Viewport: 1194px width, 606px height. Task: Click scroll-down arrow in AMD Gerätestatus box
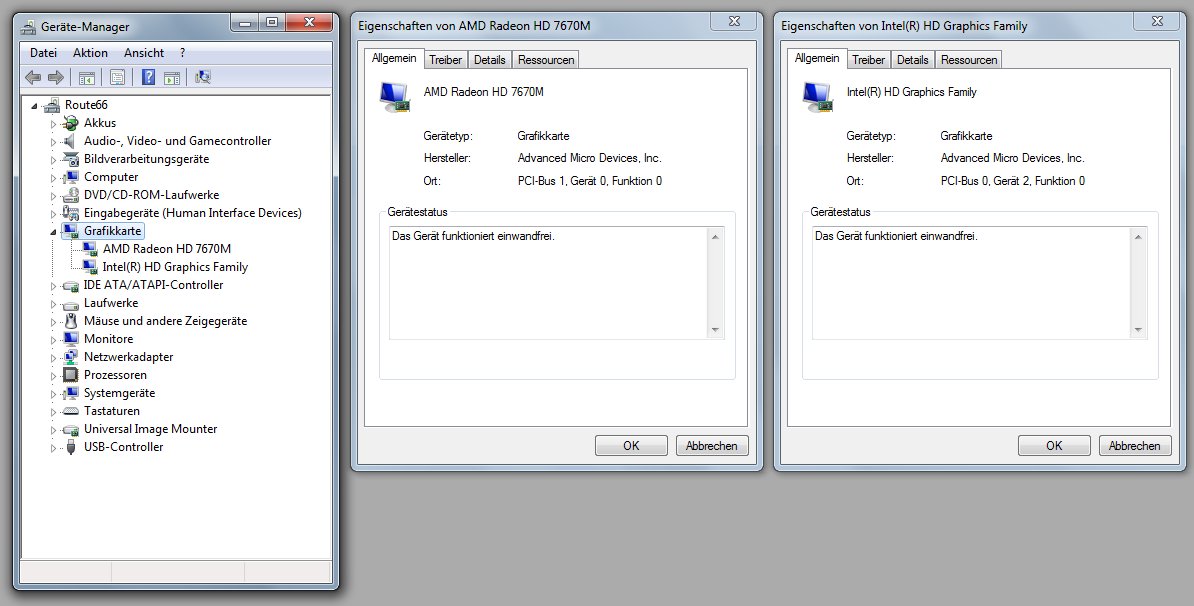click(x=715, y=330)
